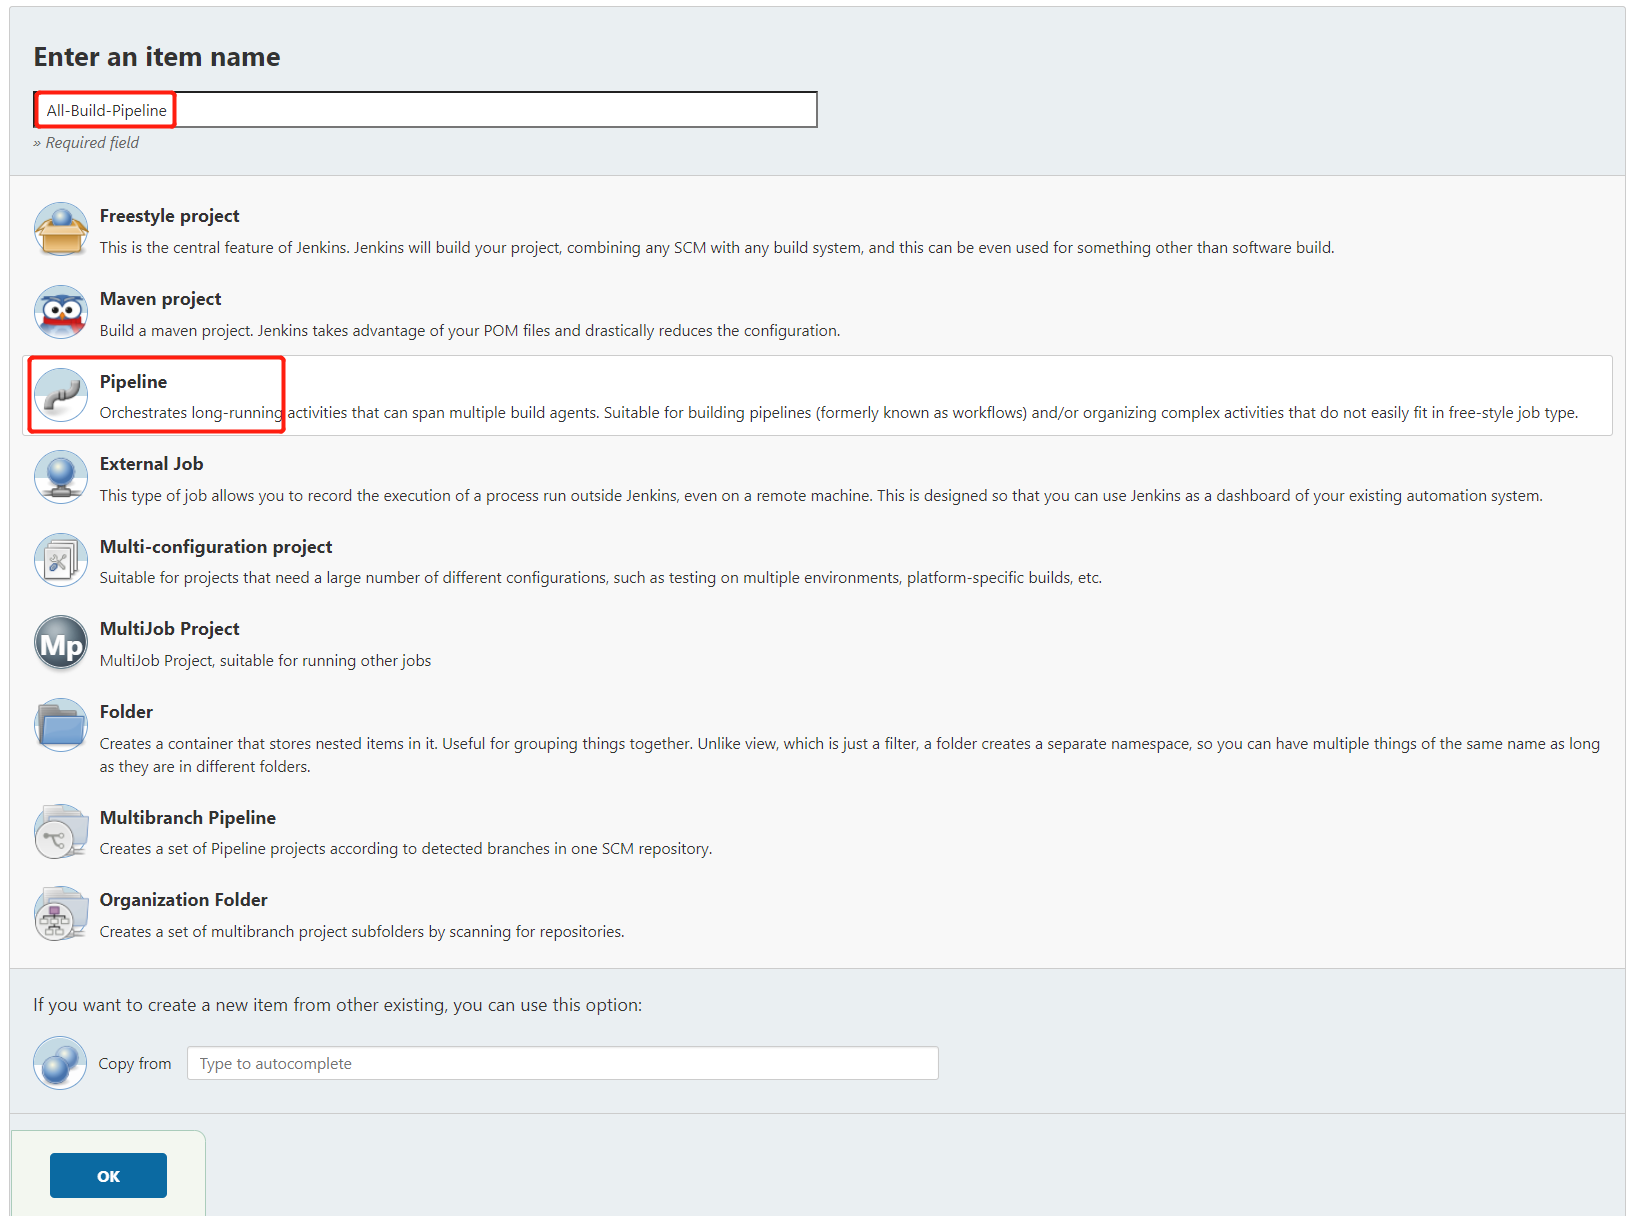Click description about testing on multiple environments

tap(601, 577)
